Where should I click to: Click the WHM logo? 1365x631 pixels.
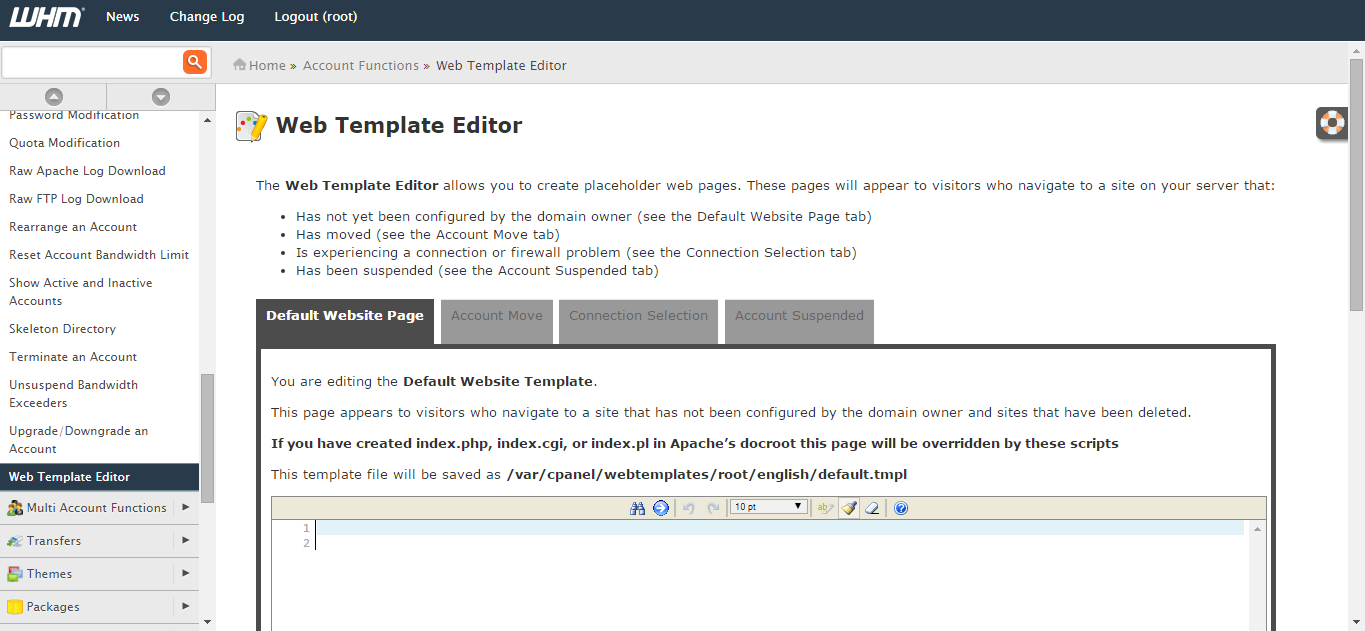pos(47,17)
